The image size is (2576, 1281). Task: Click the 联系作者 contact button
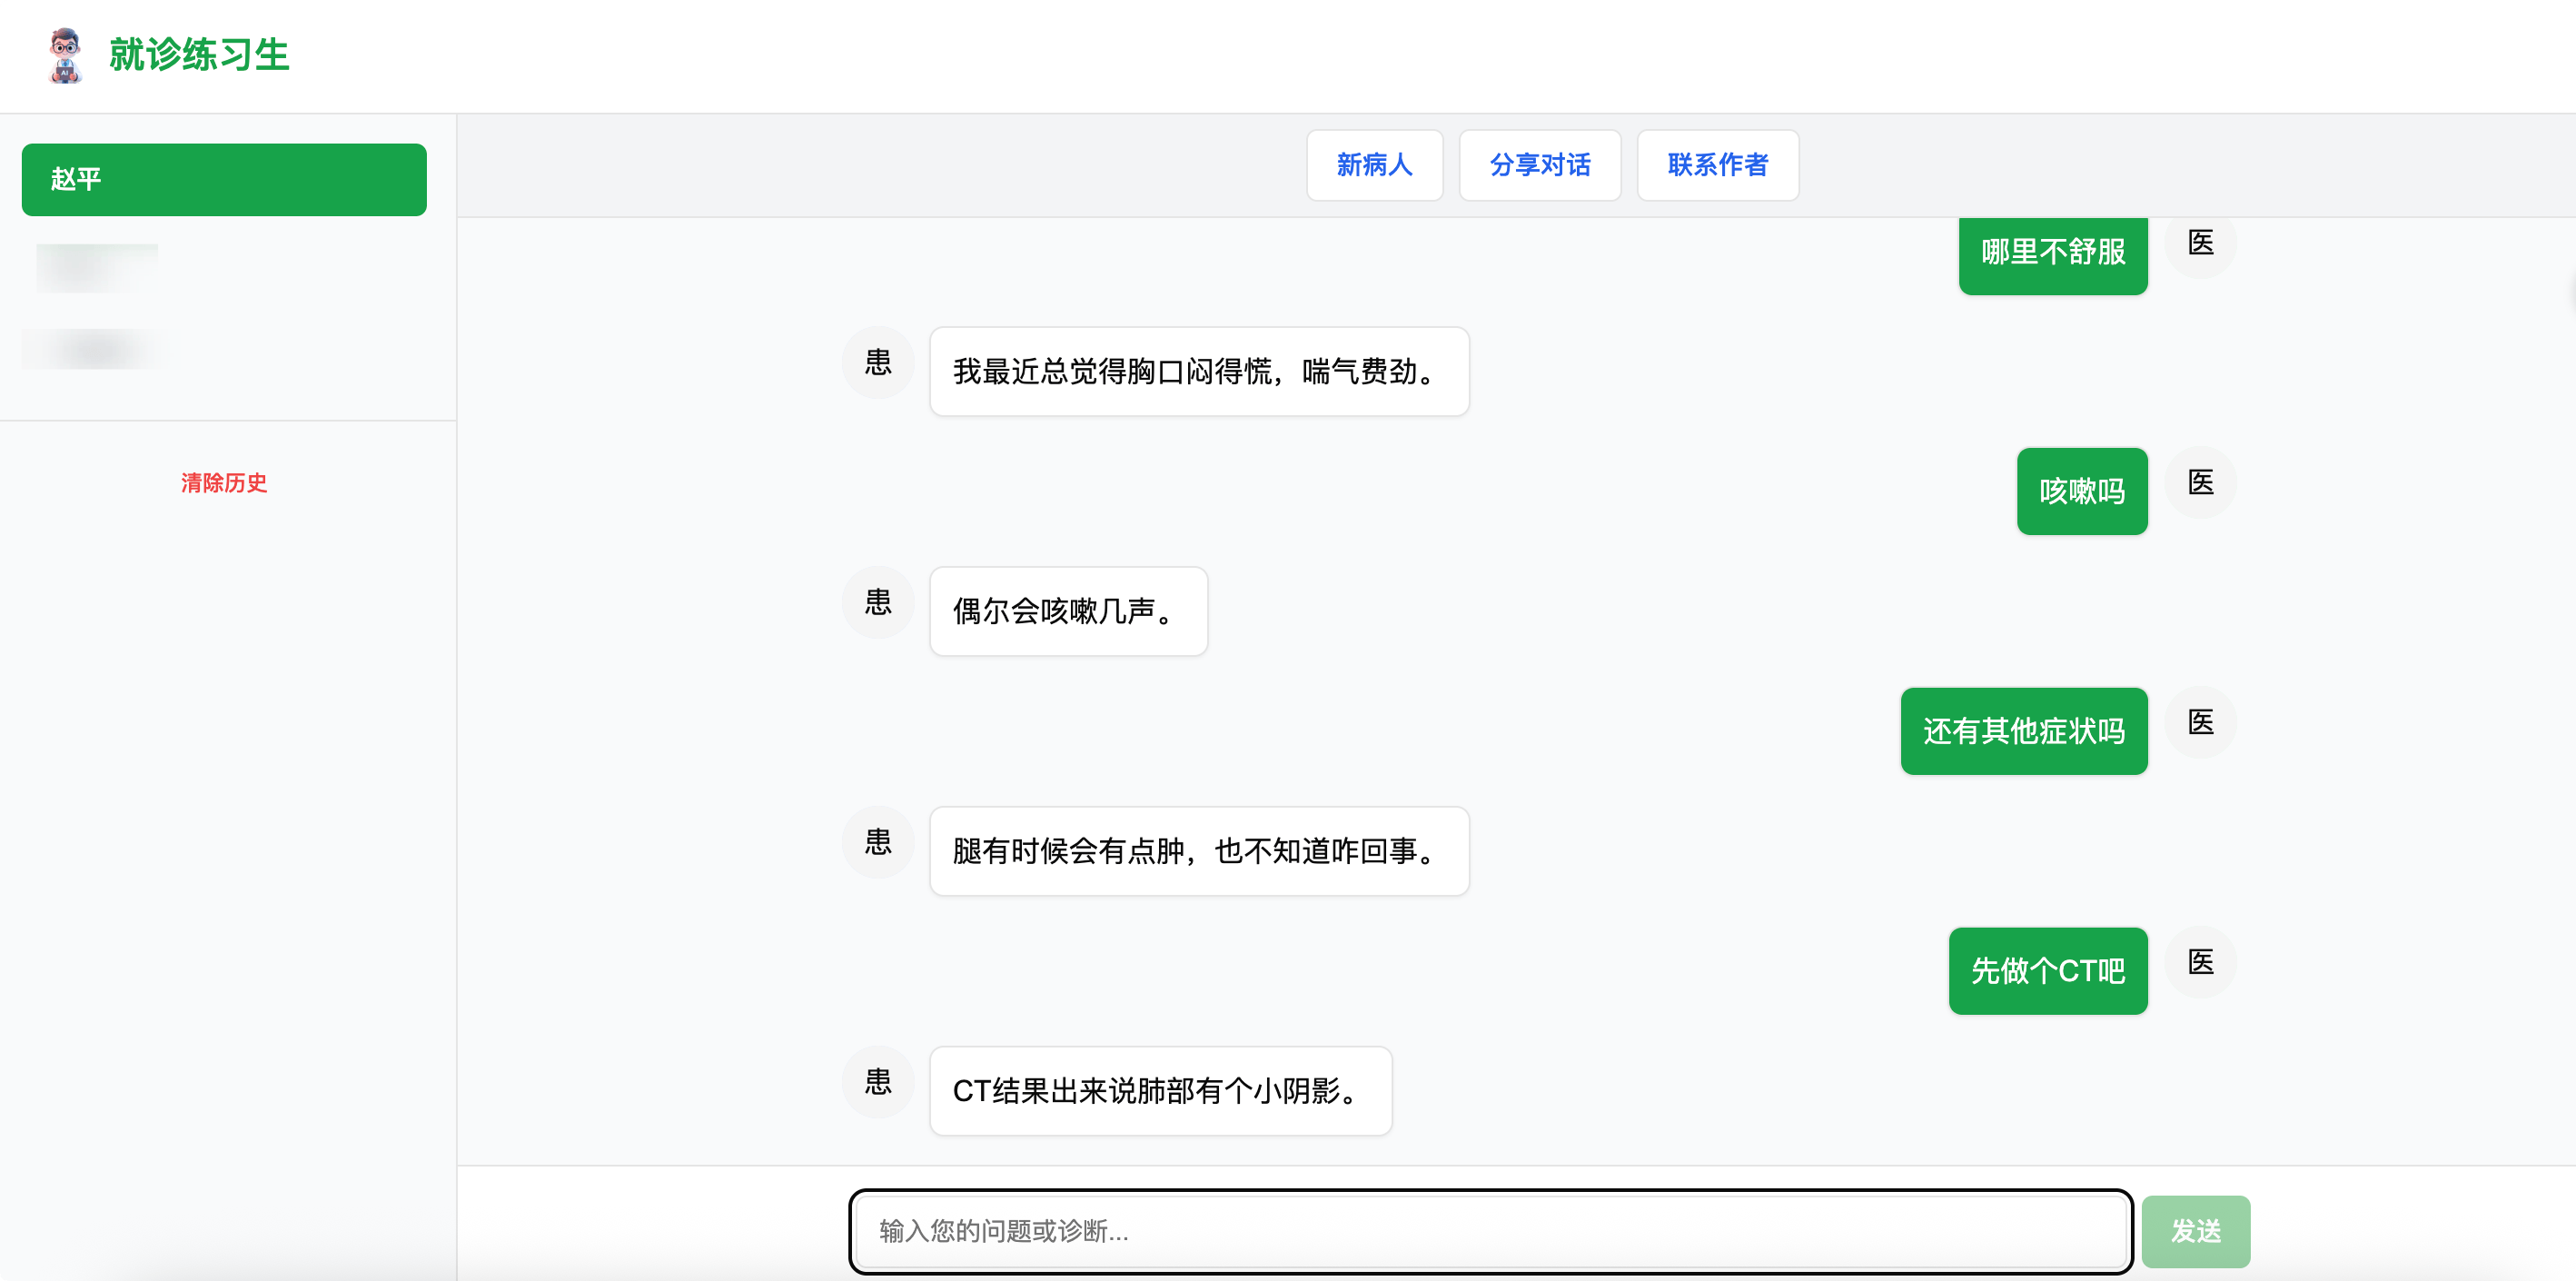[1717, 165]
